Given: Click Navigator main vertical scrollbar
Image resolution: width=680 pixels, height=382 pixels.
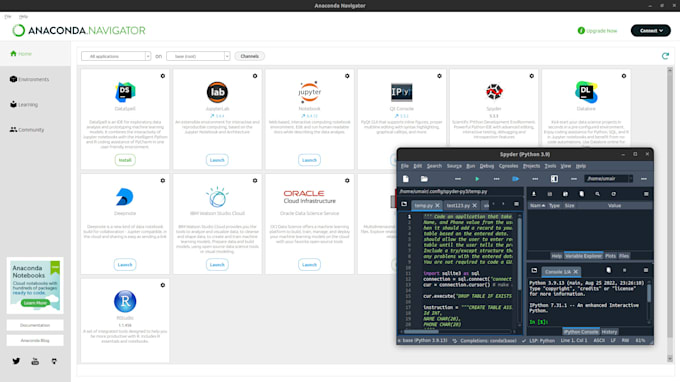Looking at the screenshot, I should coord(670,215).
